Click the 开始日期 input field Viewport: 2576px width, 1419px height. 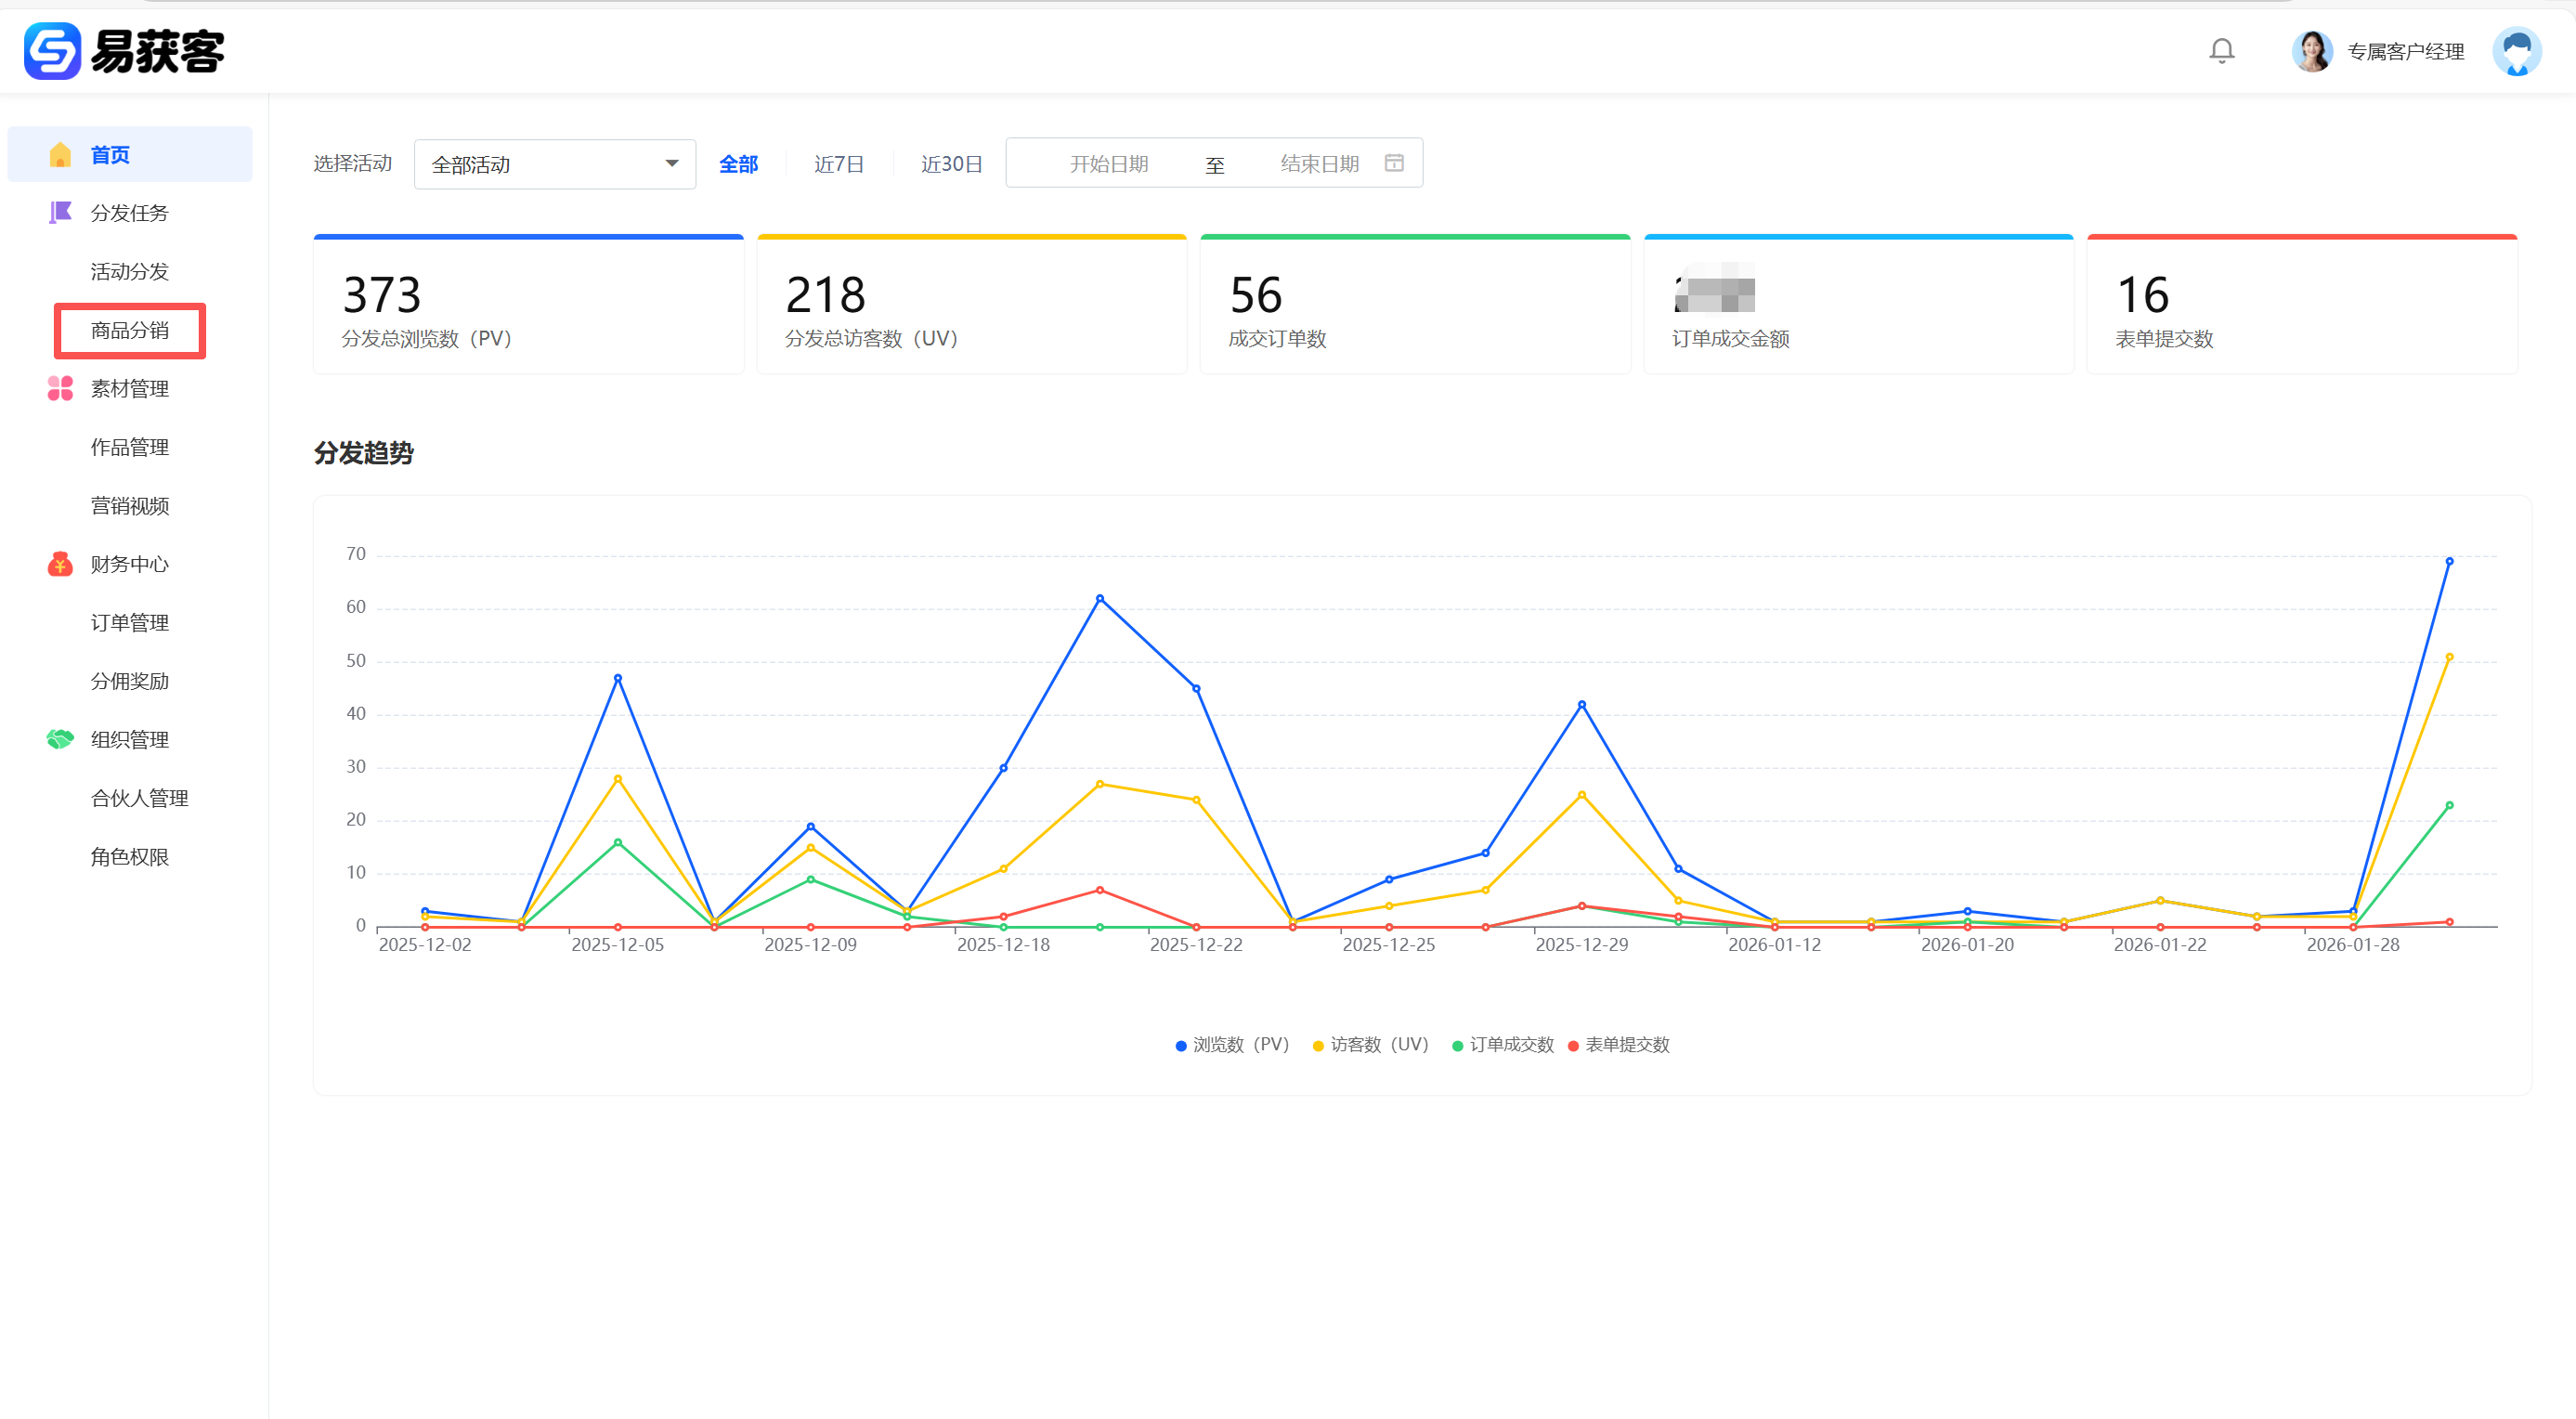coord(1108,164)
